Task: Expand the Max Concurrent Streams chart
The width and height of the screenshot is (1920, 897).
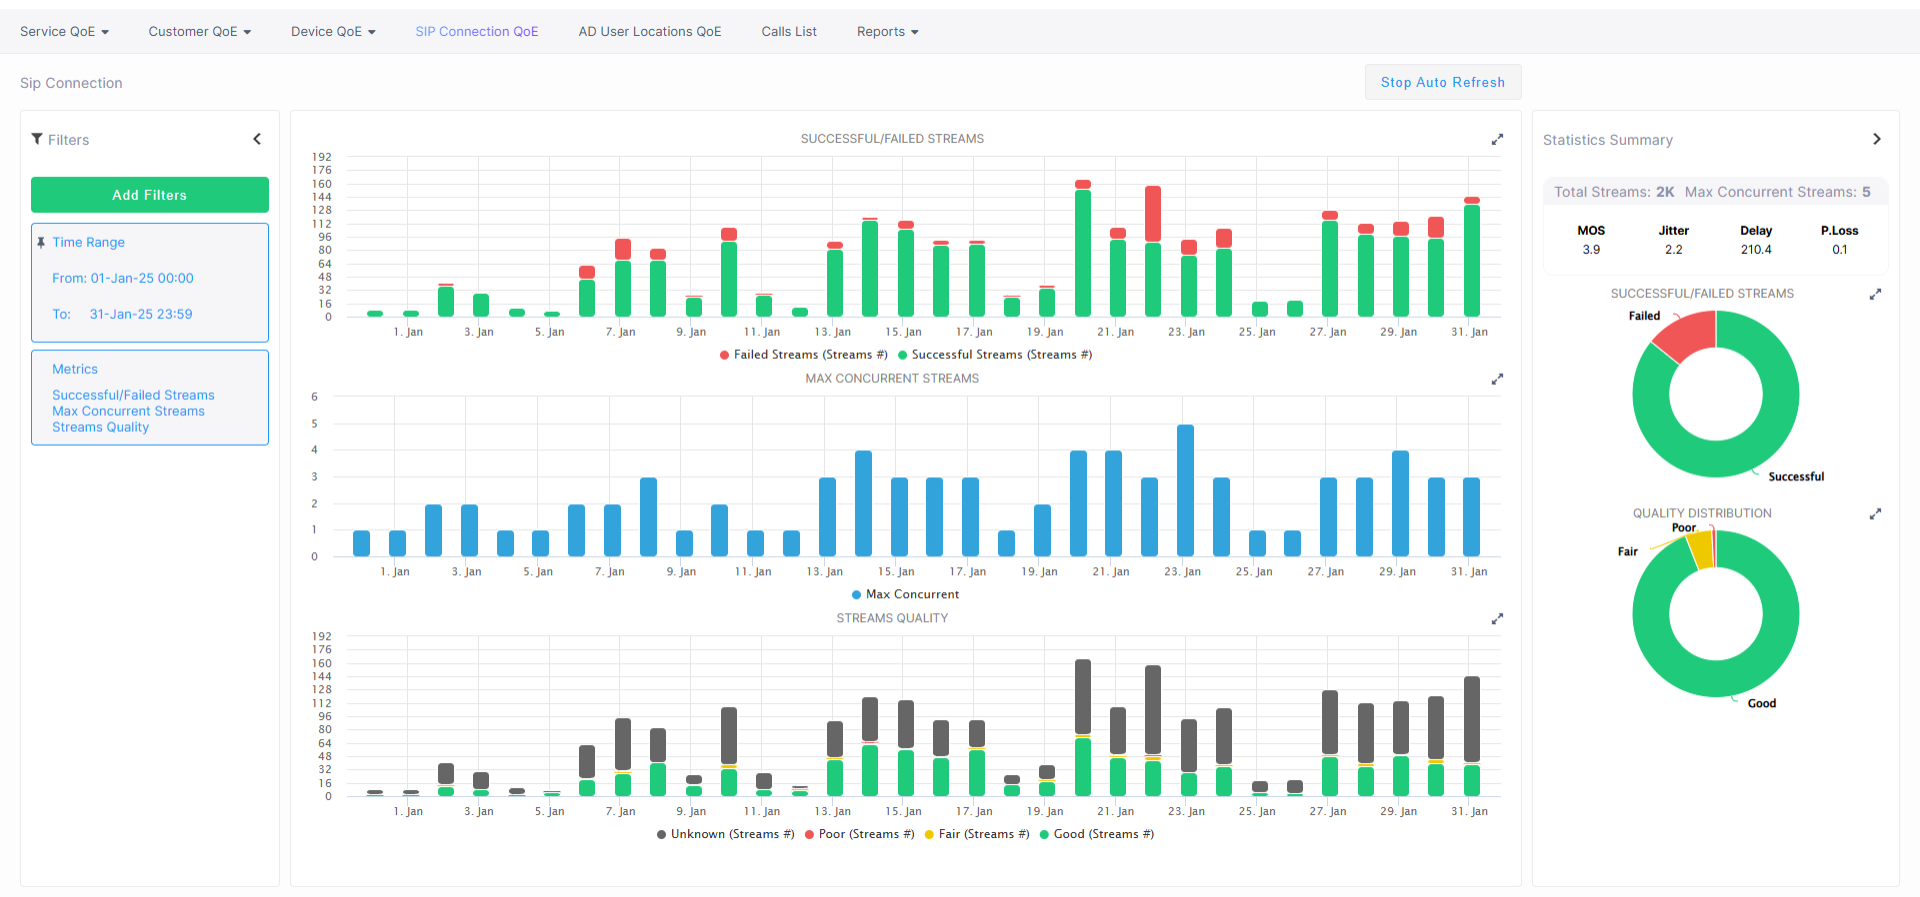Action: coord(1497,380)
